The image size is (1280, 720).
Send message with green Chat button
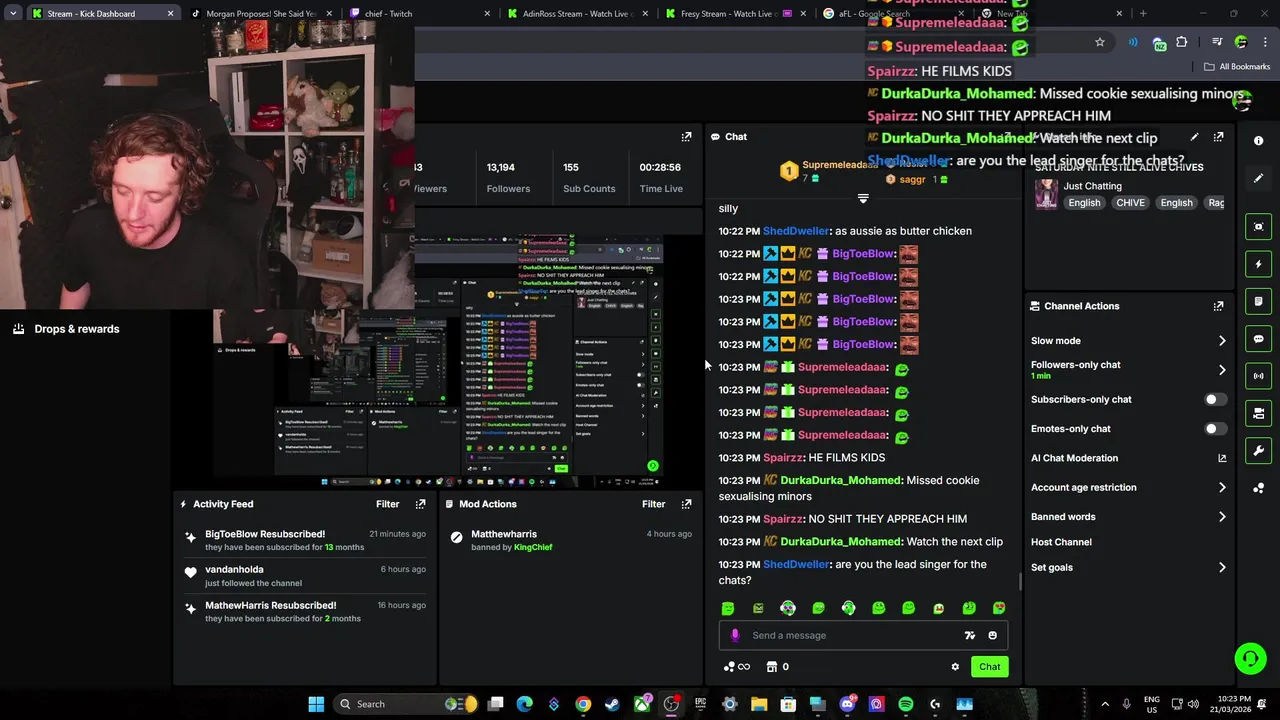pyautogui.click(x=989, y=667)
